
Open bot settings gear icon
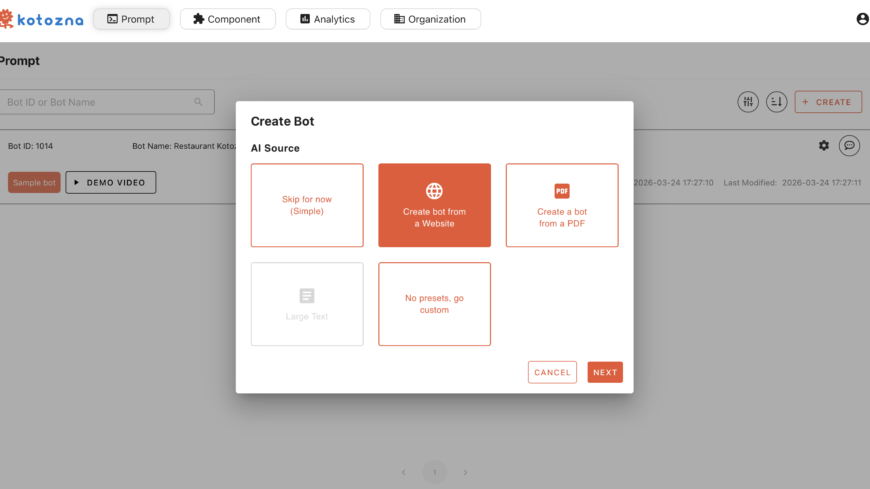pyautogui.click(x=824, y=145)
